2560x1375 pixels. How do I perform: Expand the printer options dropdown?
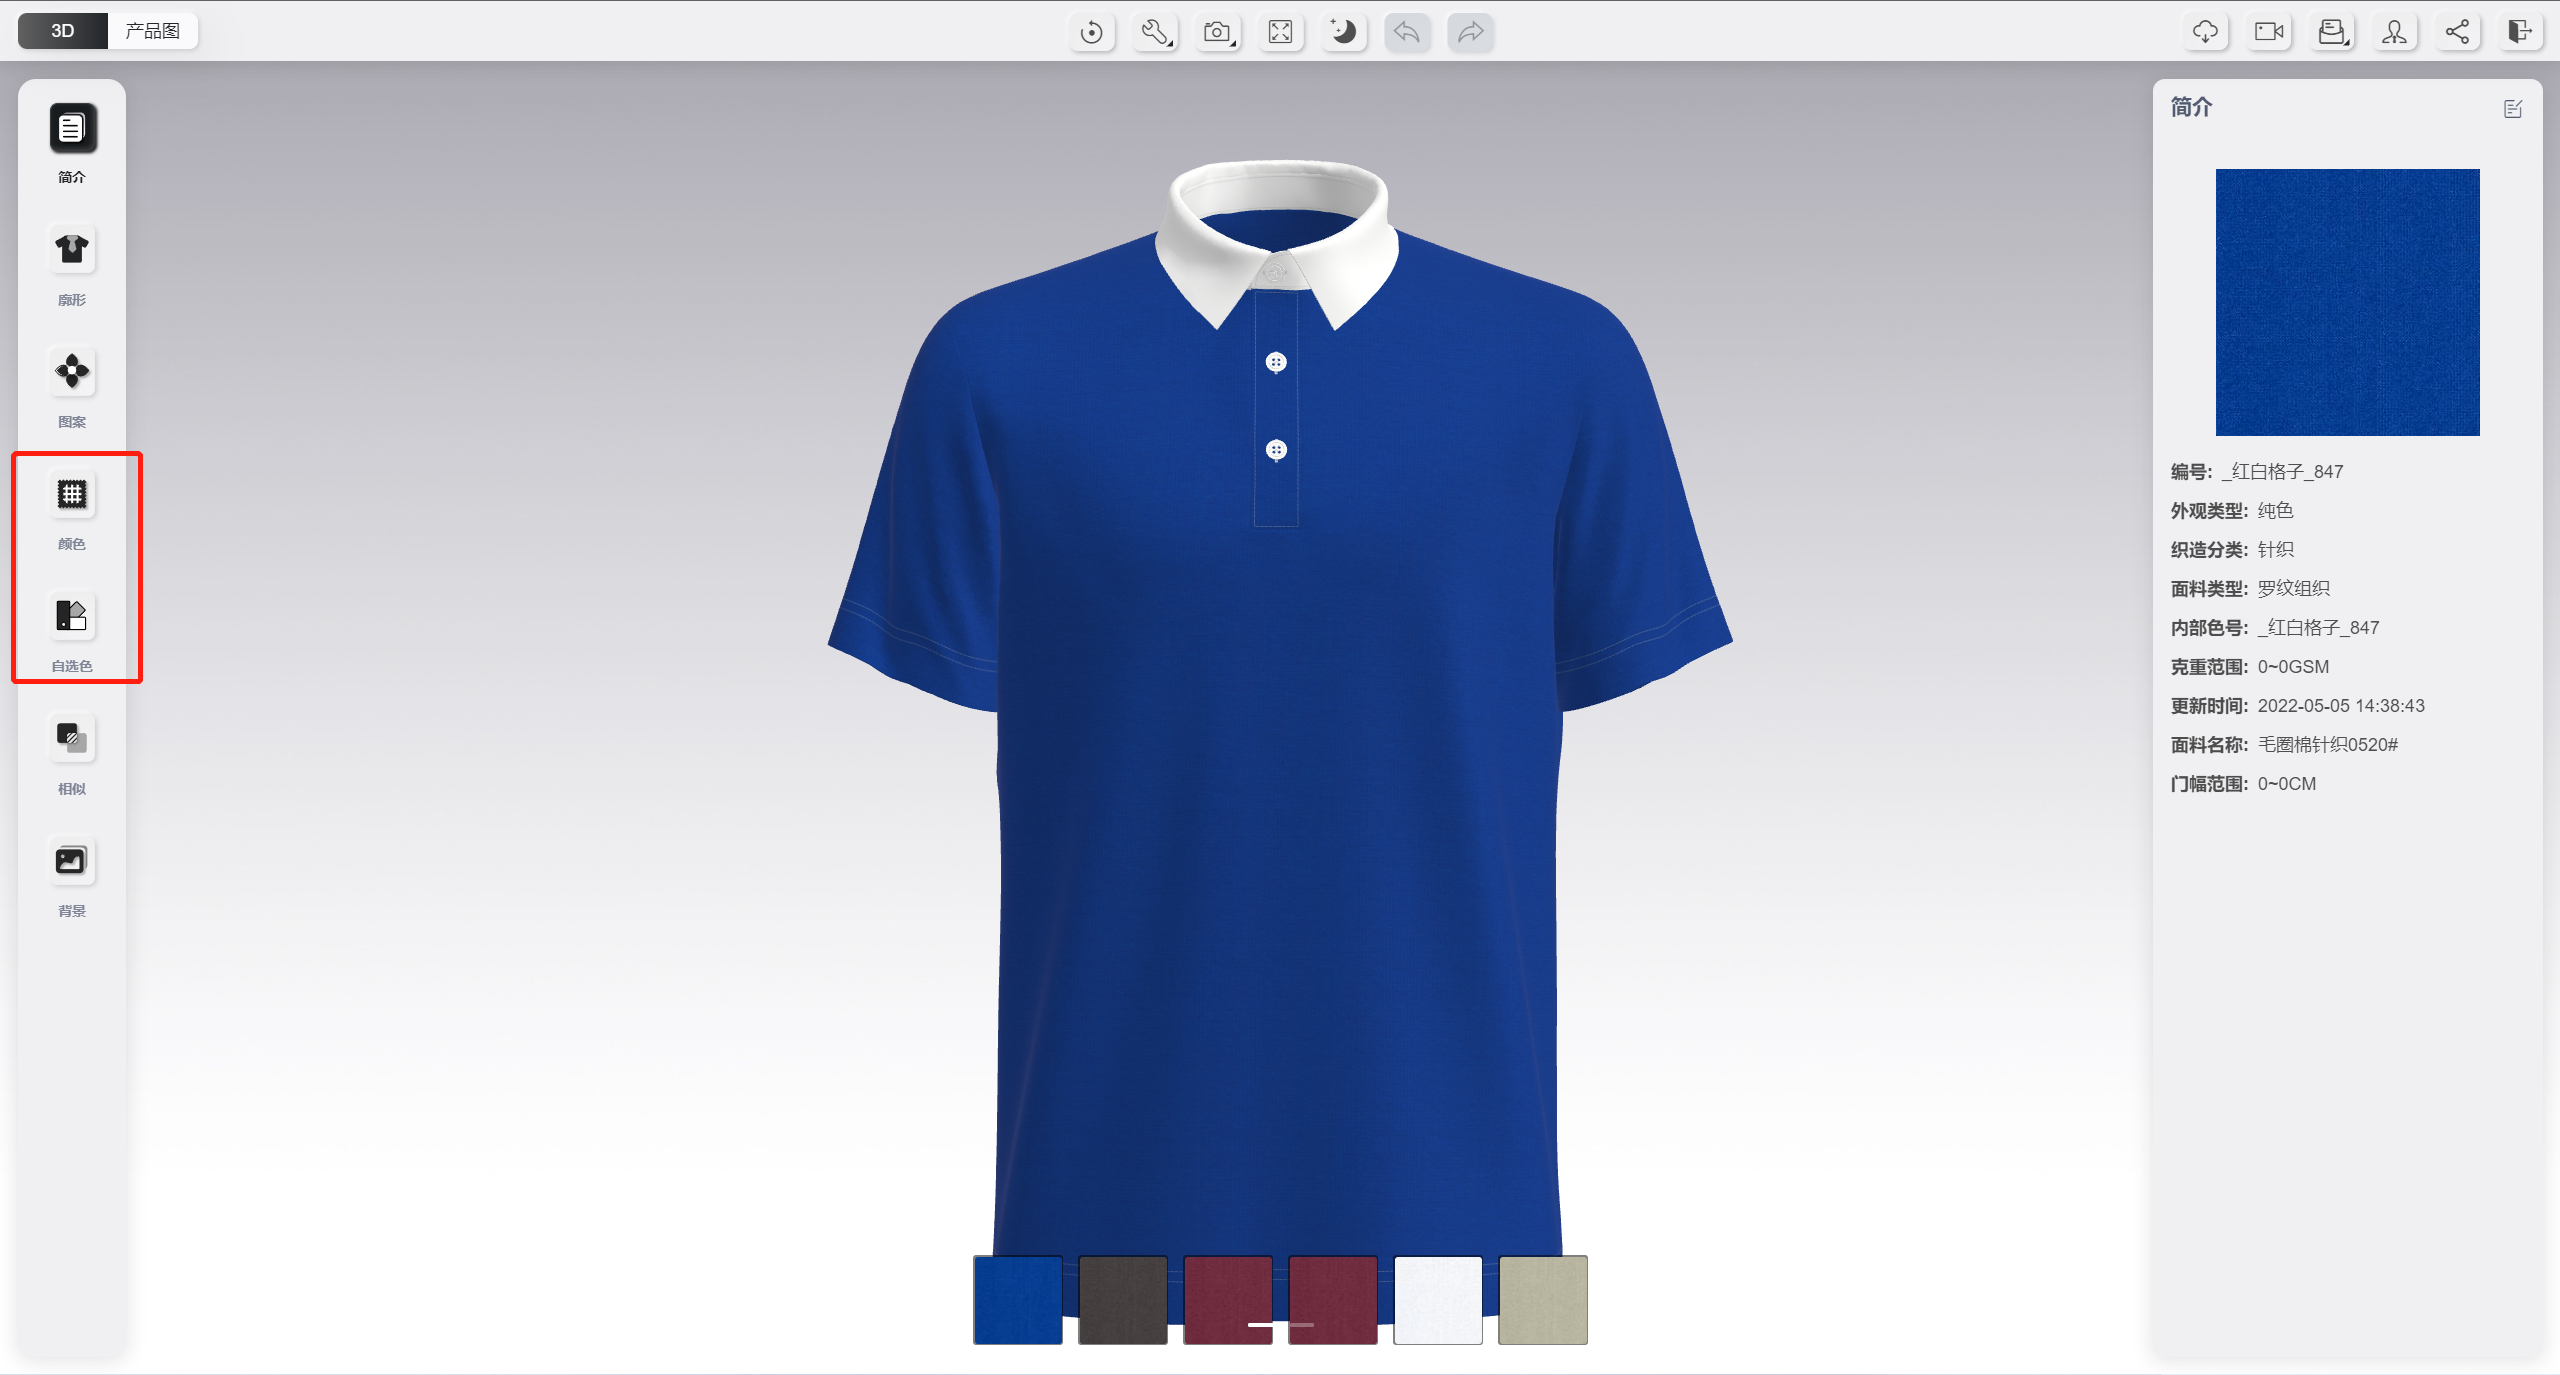tap(2333, 32)
